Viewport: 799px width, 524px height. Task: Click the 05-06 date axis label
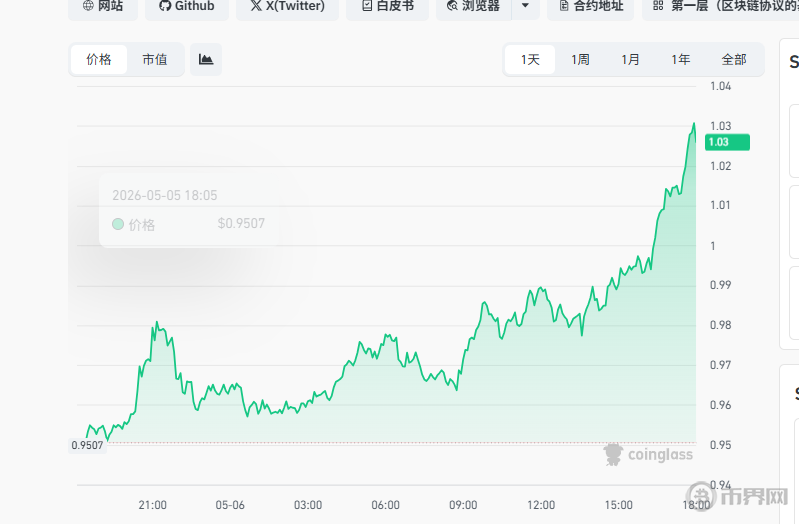click(x=230, y=505)
